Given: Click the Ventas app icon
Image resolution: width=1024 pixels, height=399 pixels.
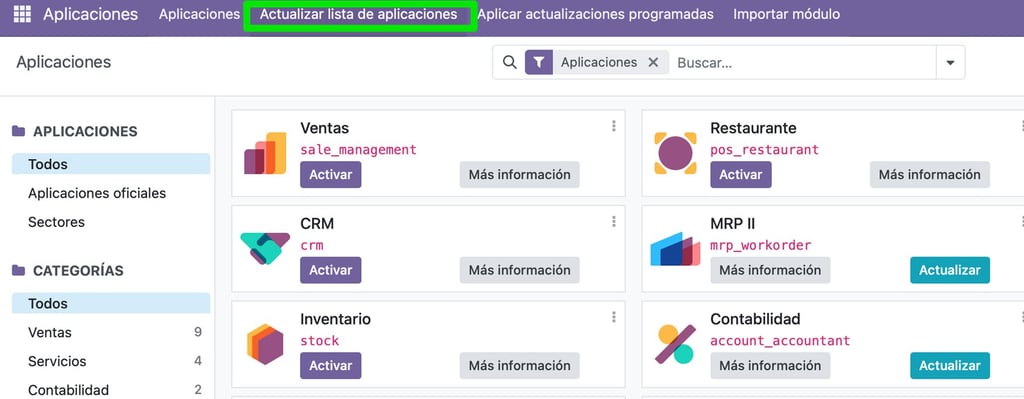Looking at the screenshot, I should [265, 153].
